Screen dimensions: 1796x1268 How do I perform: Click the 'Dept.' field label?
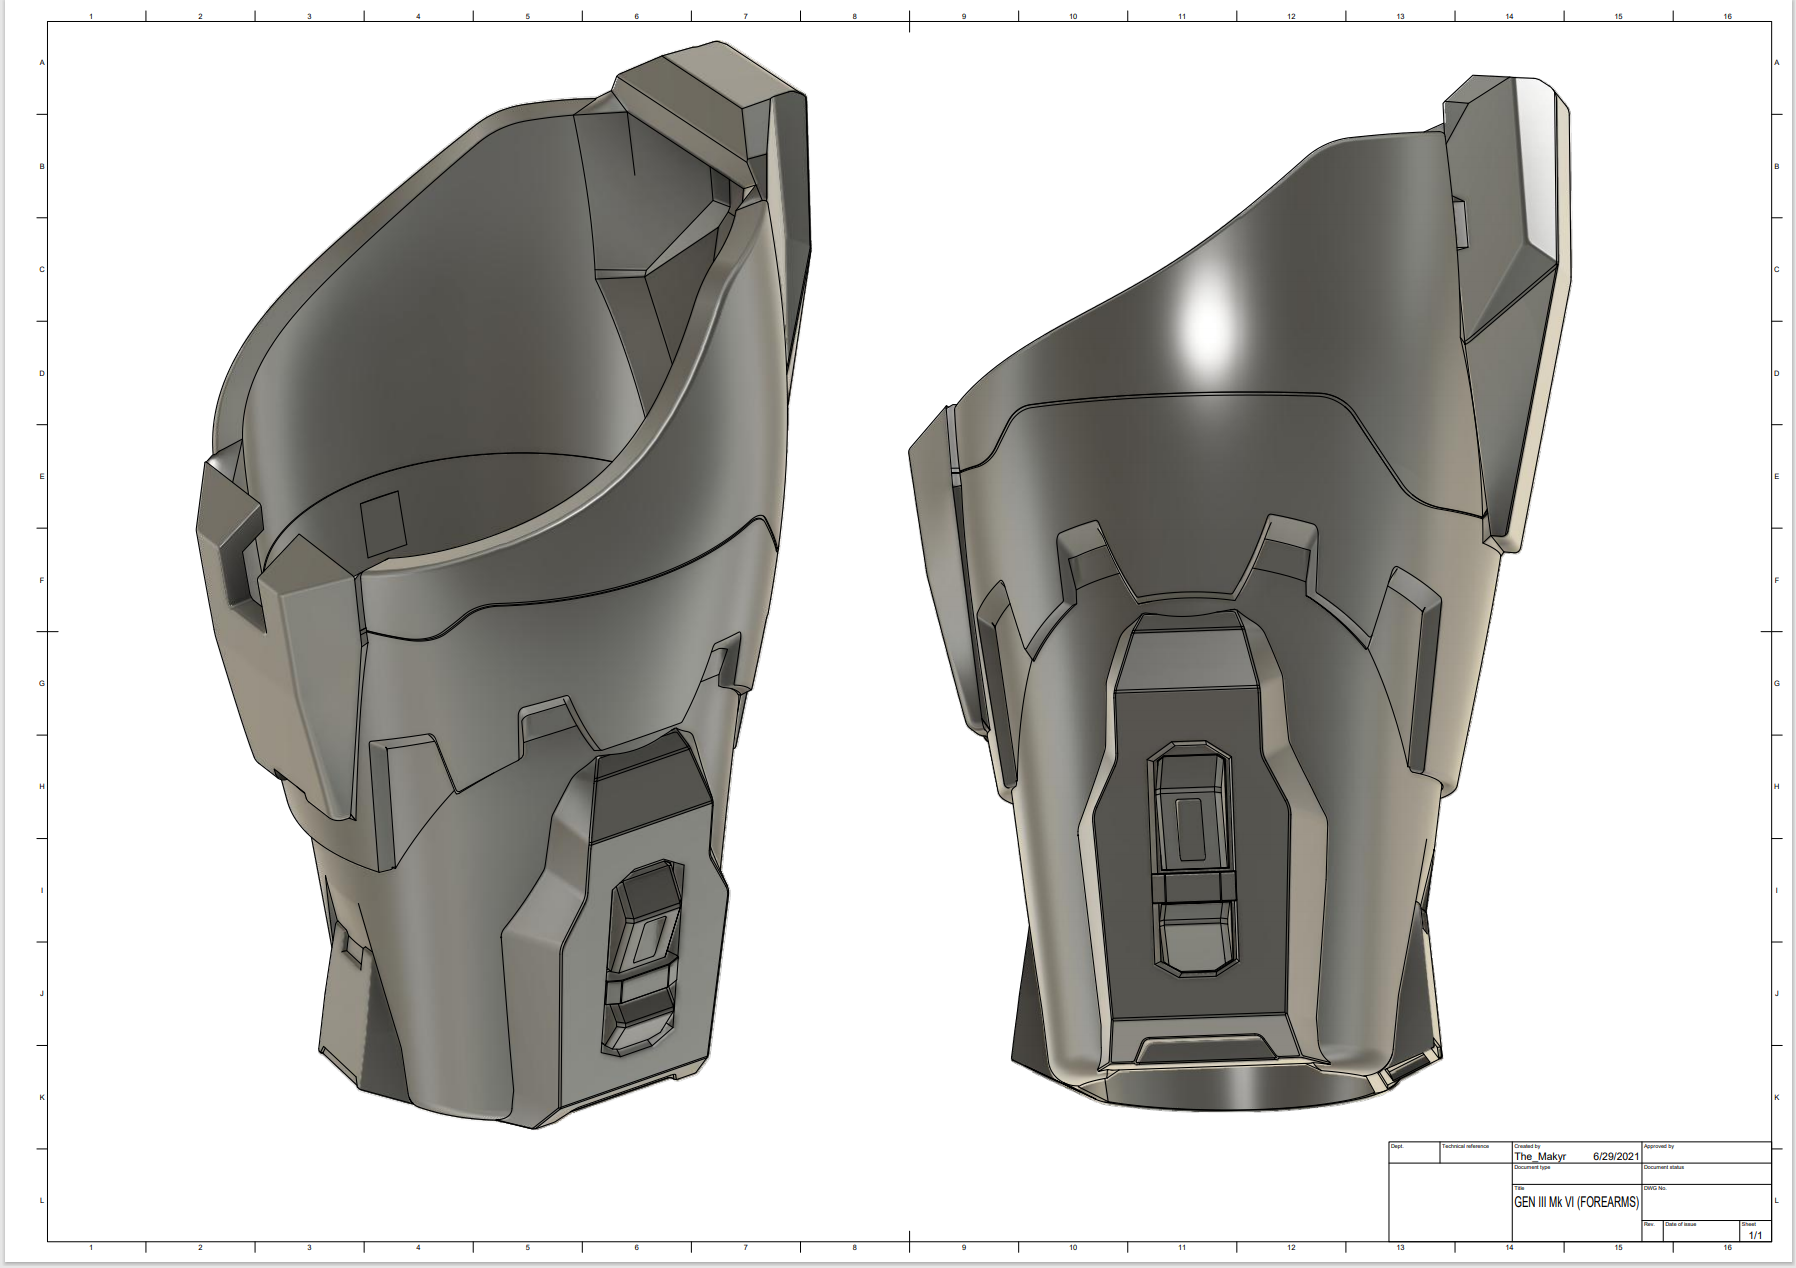[x=1397, y=1146]
